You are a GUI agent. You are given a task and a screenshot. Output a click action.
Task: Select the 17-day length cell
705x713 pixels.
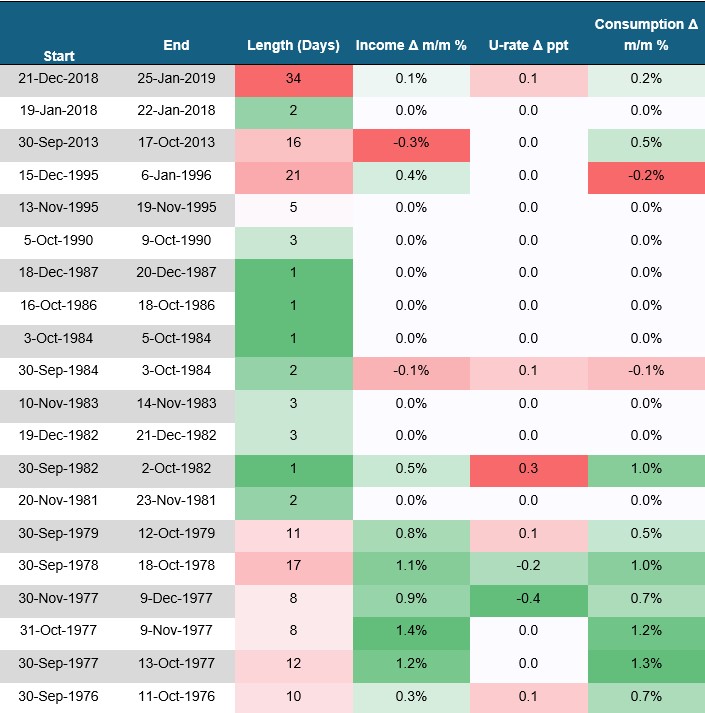pos(293,566)
